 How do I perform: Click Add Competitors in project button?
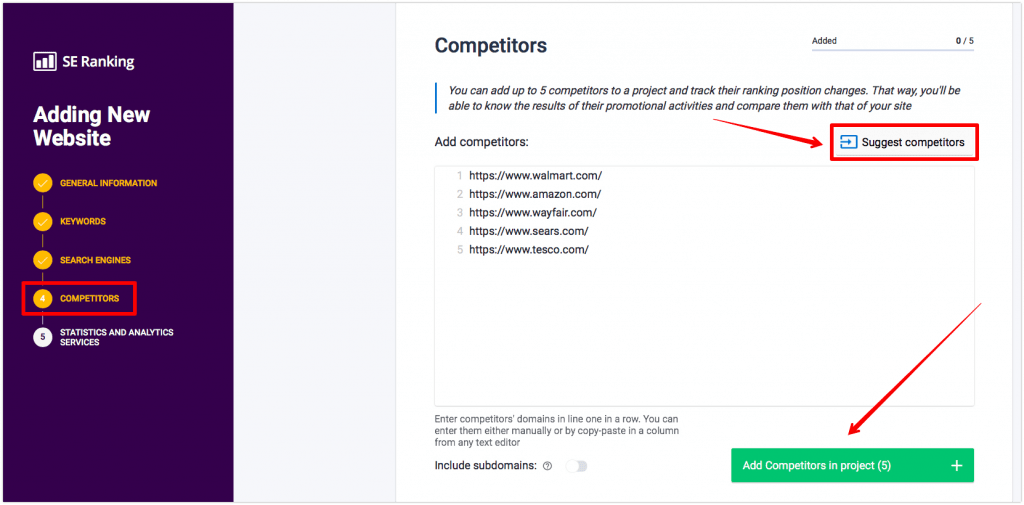tap(852, 465)
